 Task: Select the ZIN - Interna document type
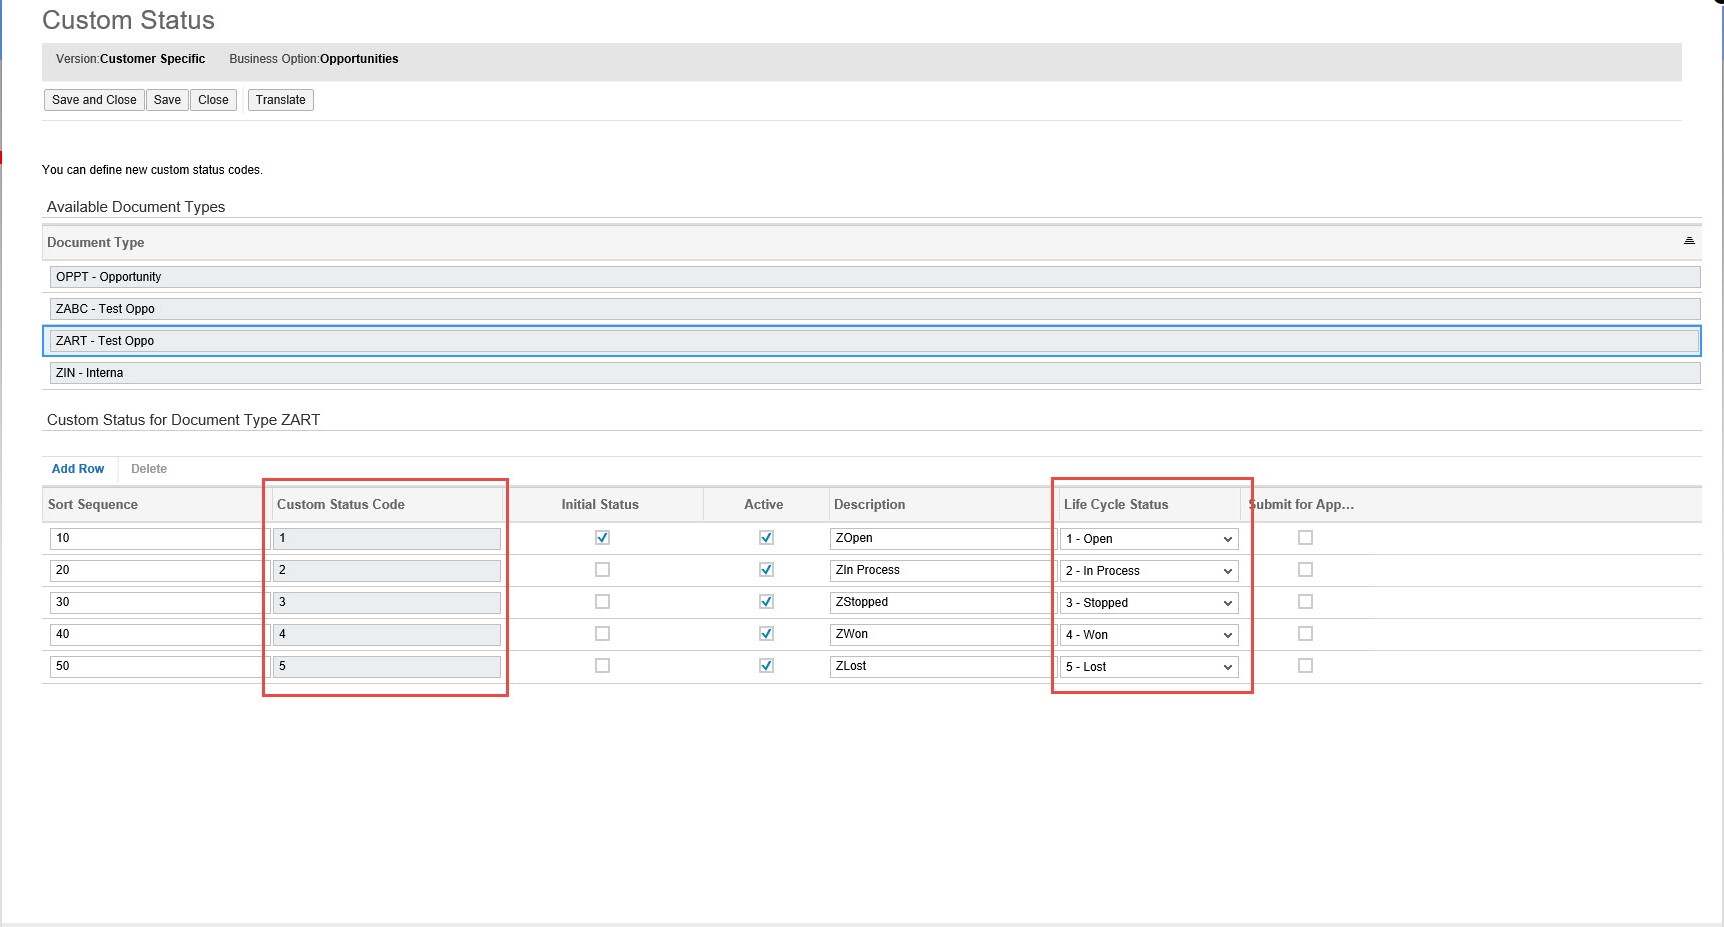875,373
